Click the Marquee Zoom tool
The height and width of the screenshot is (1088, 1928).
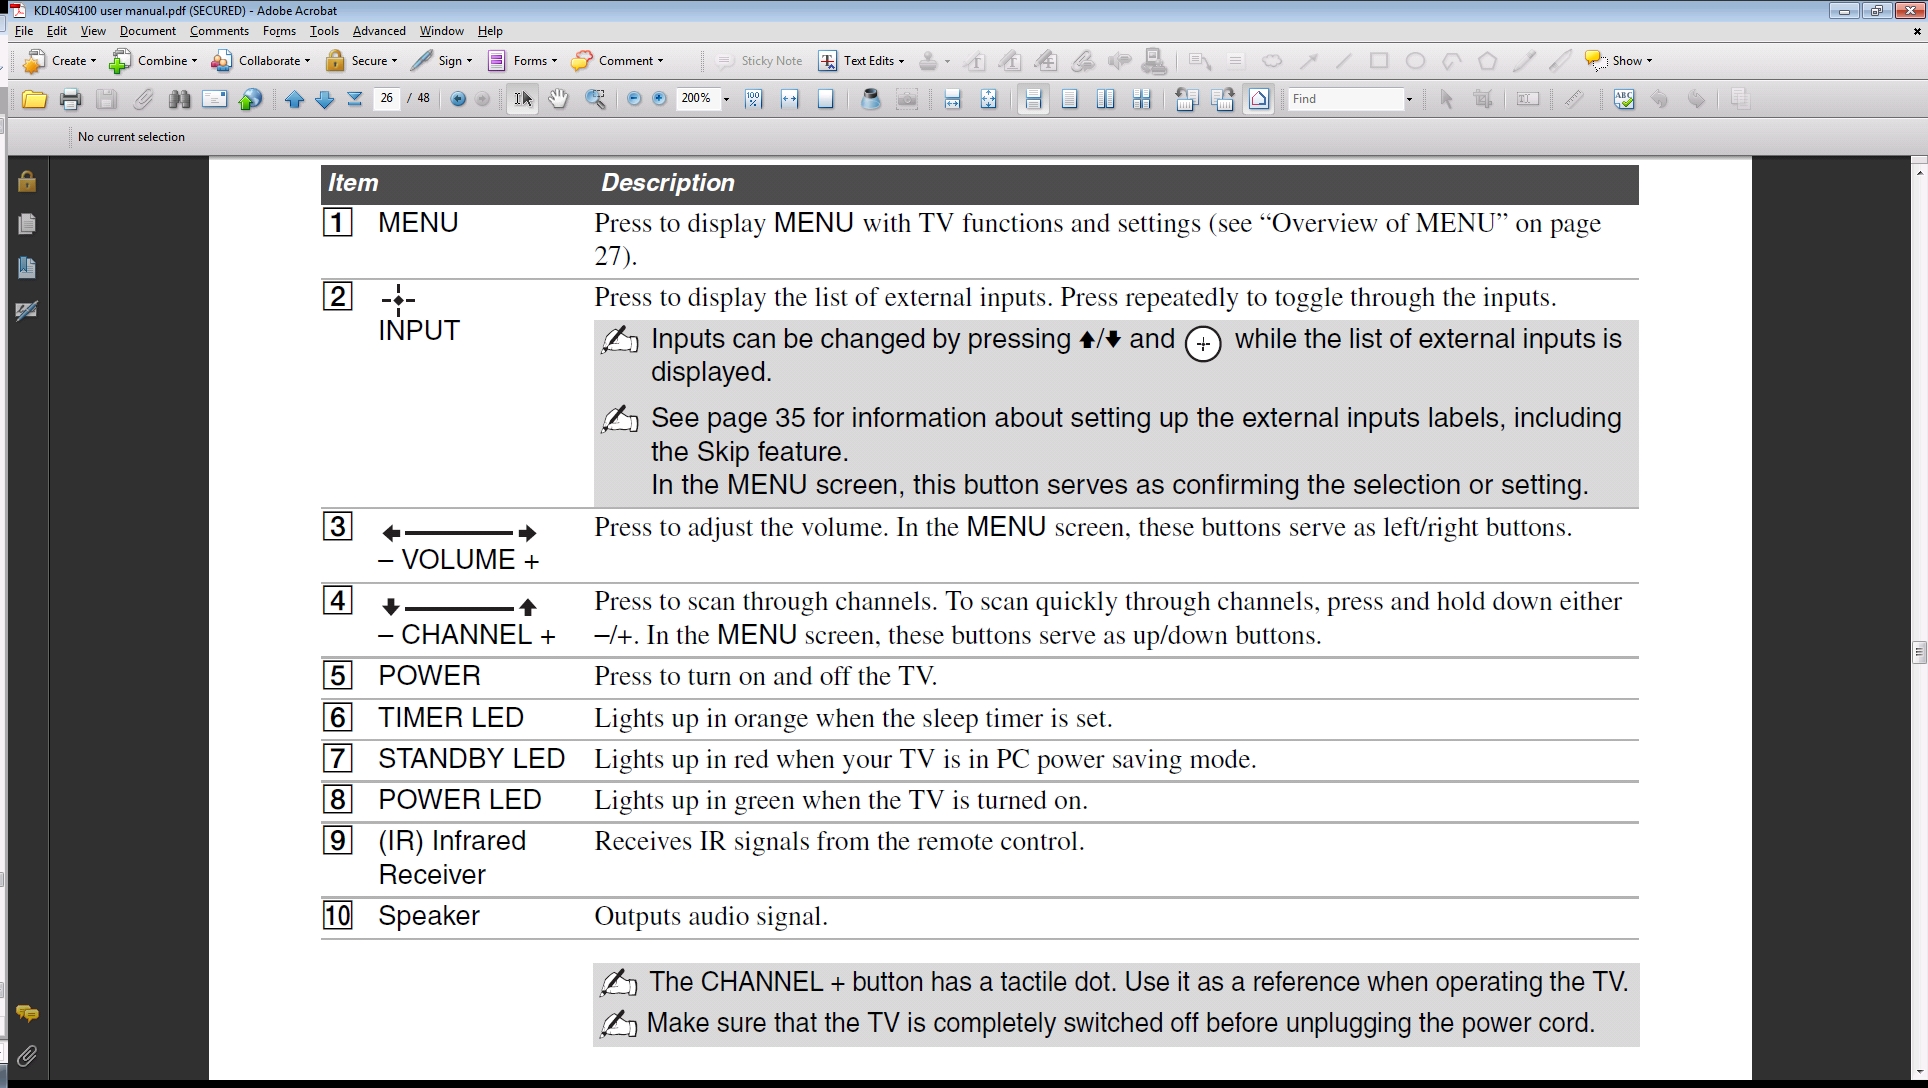595,99
